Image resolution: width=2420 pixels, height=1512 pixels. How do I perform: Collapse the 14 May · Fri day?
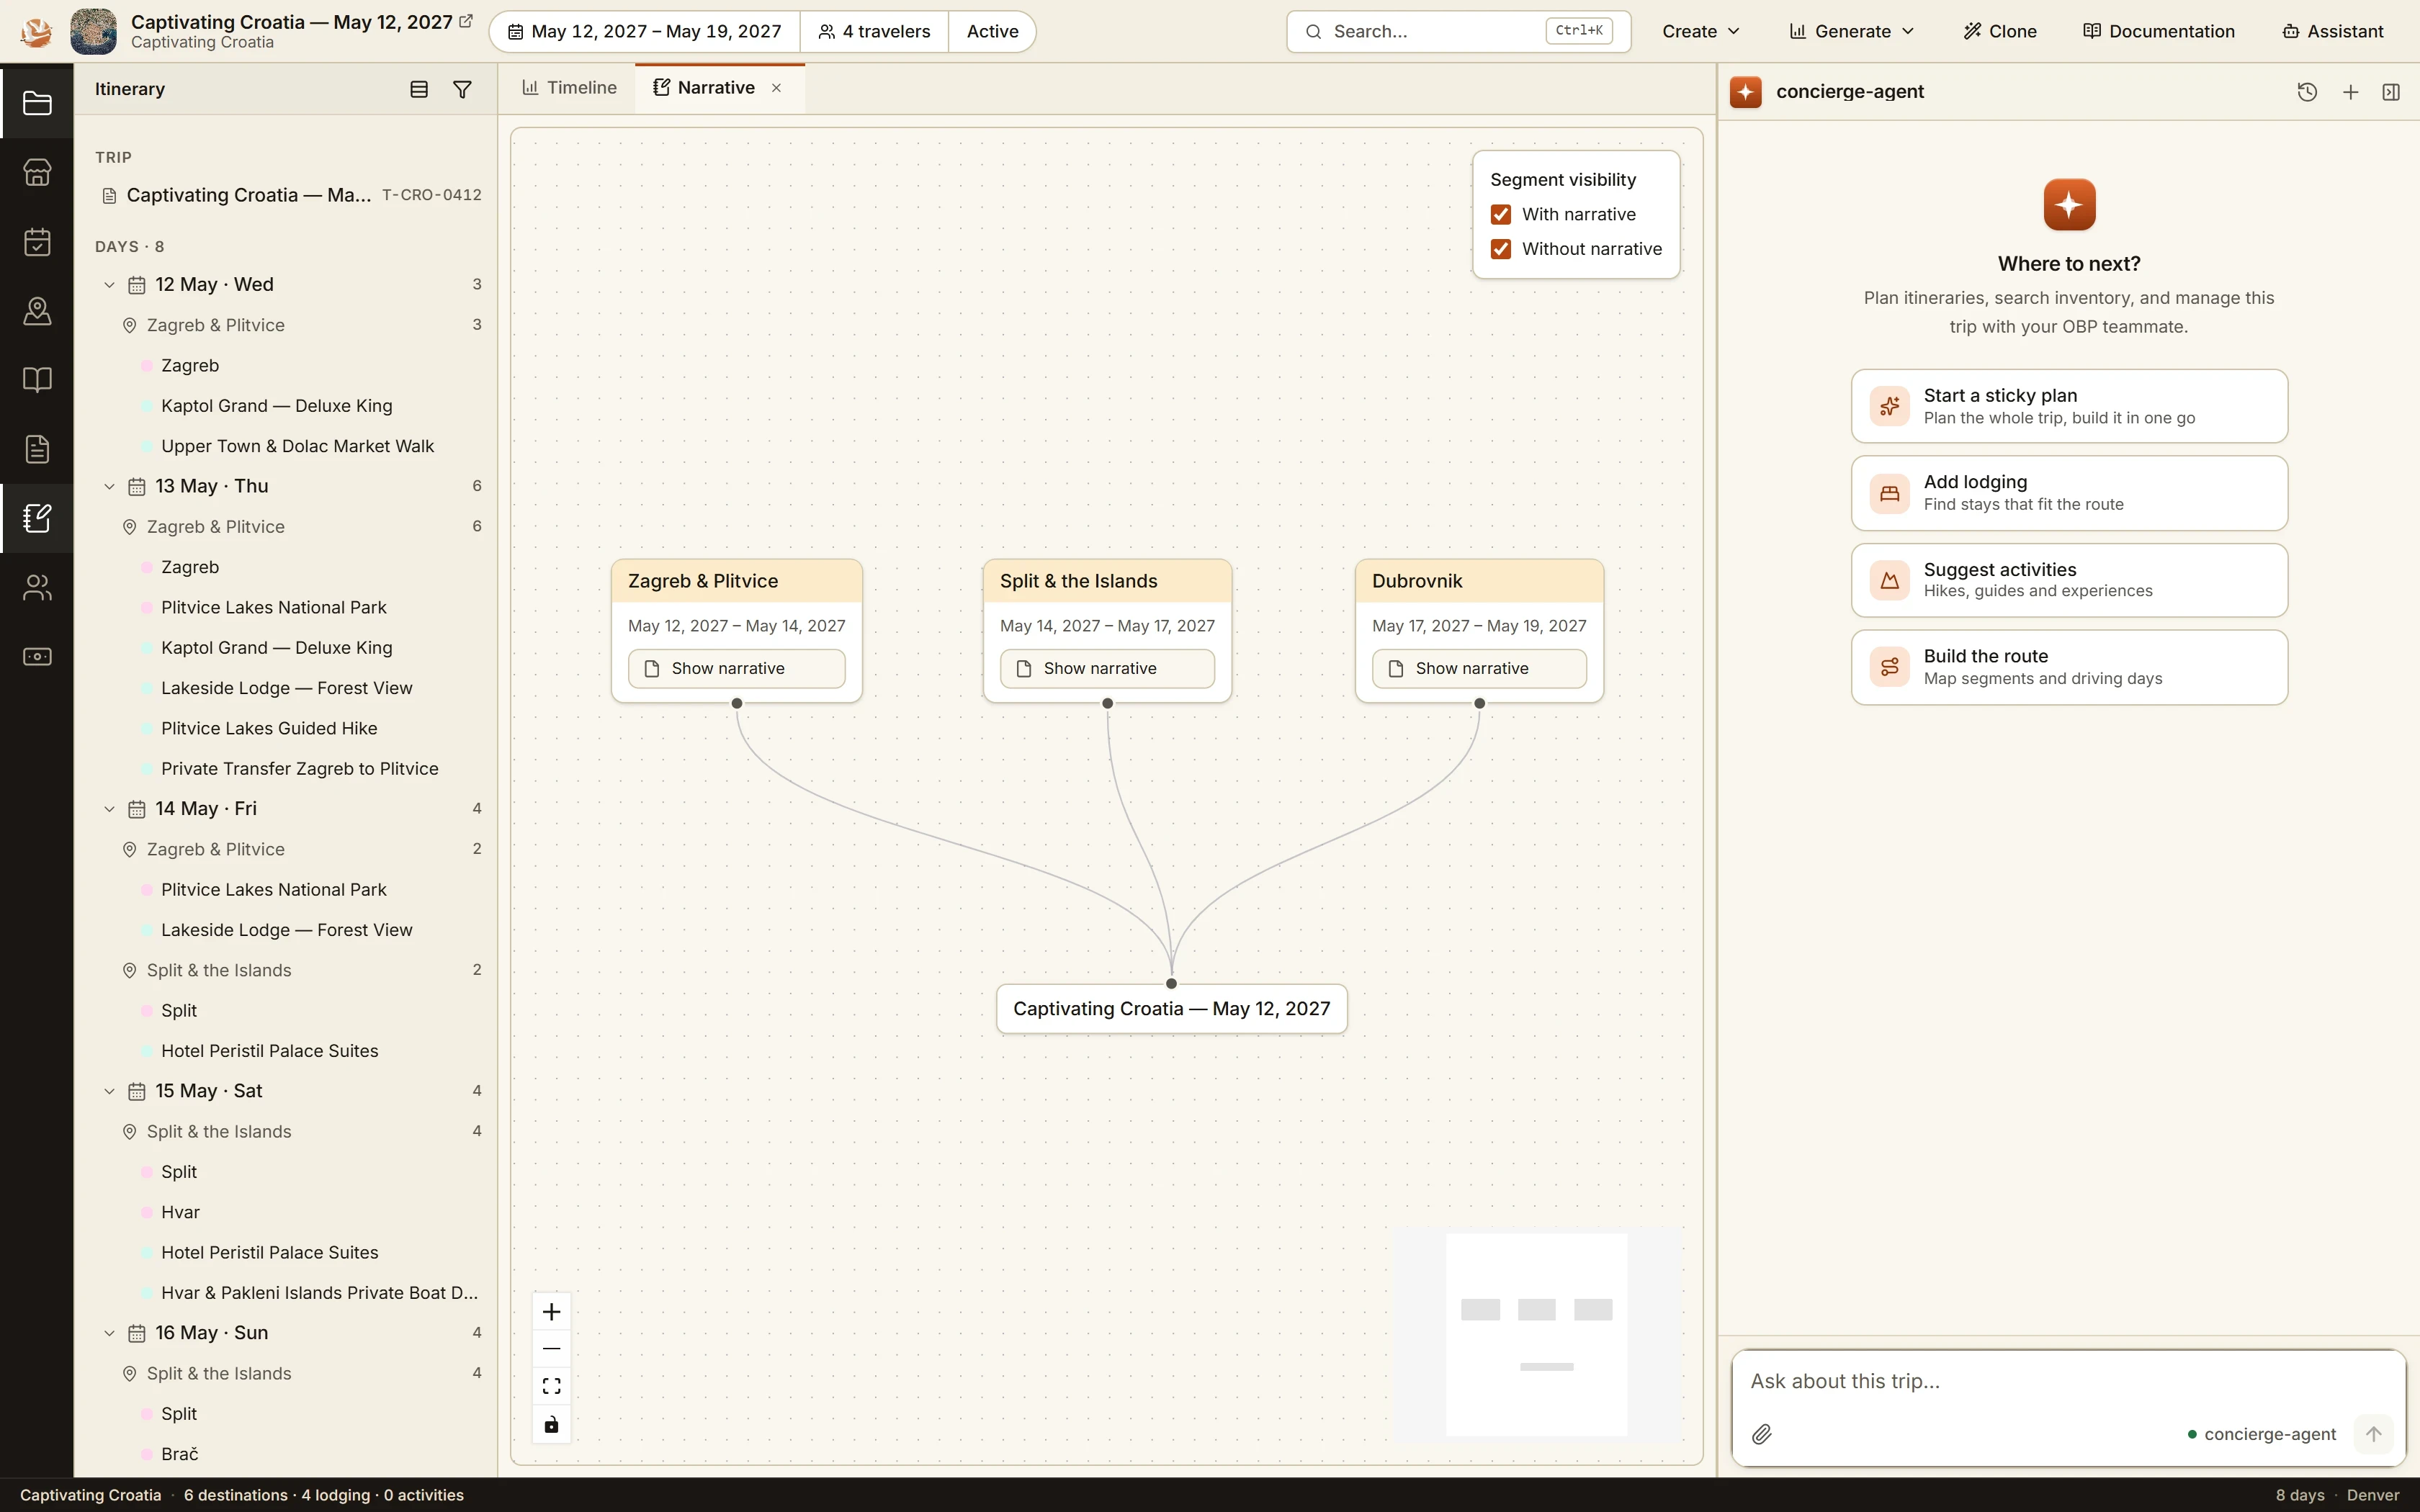(x=109, y=809)
